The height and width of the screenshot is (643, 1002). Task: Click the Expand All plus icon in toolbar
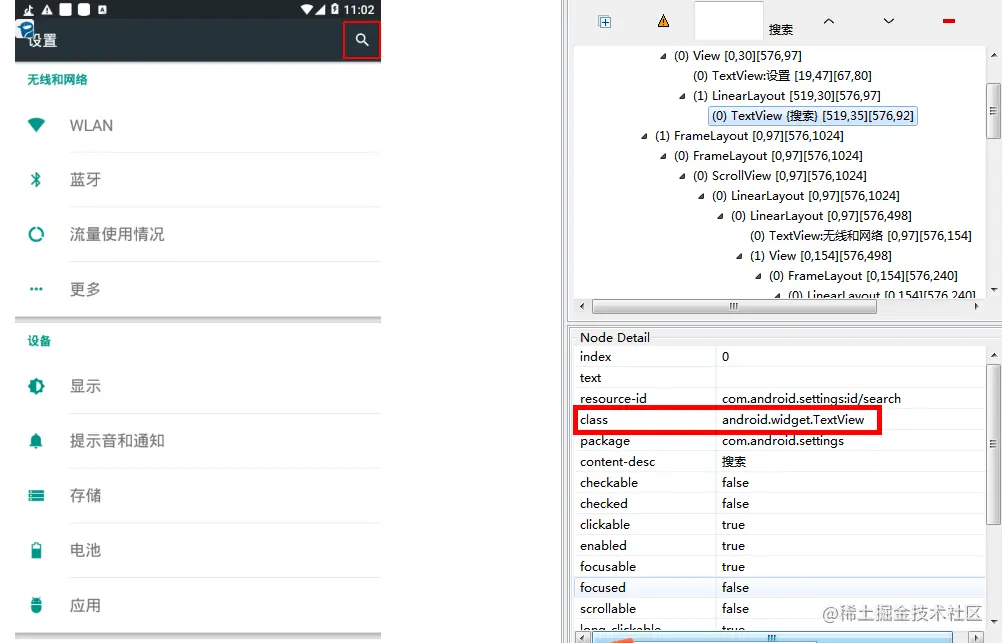tap(605, 22)
